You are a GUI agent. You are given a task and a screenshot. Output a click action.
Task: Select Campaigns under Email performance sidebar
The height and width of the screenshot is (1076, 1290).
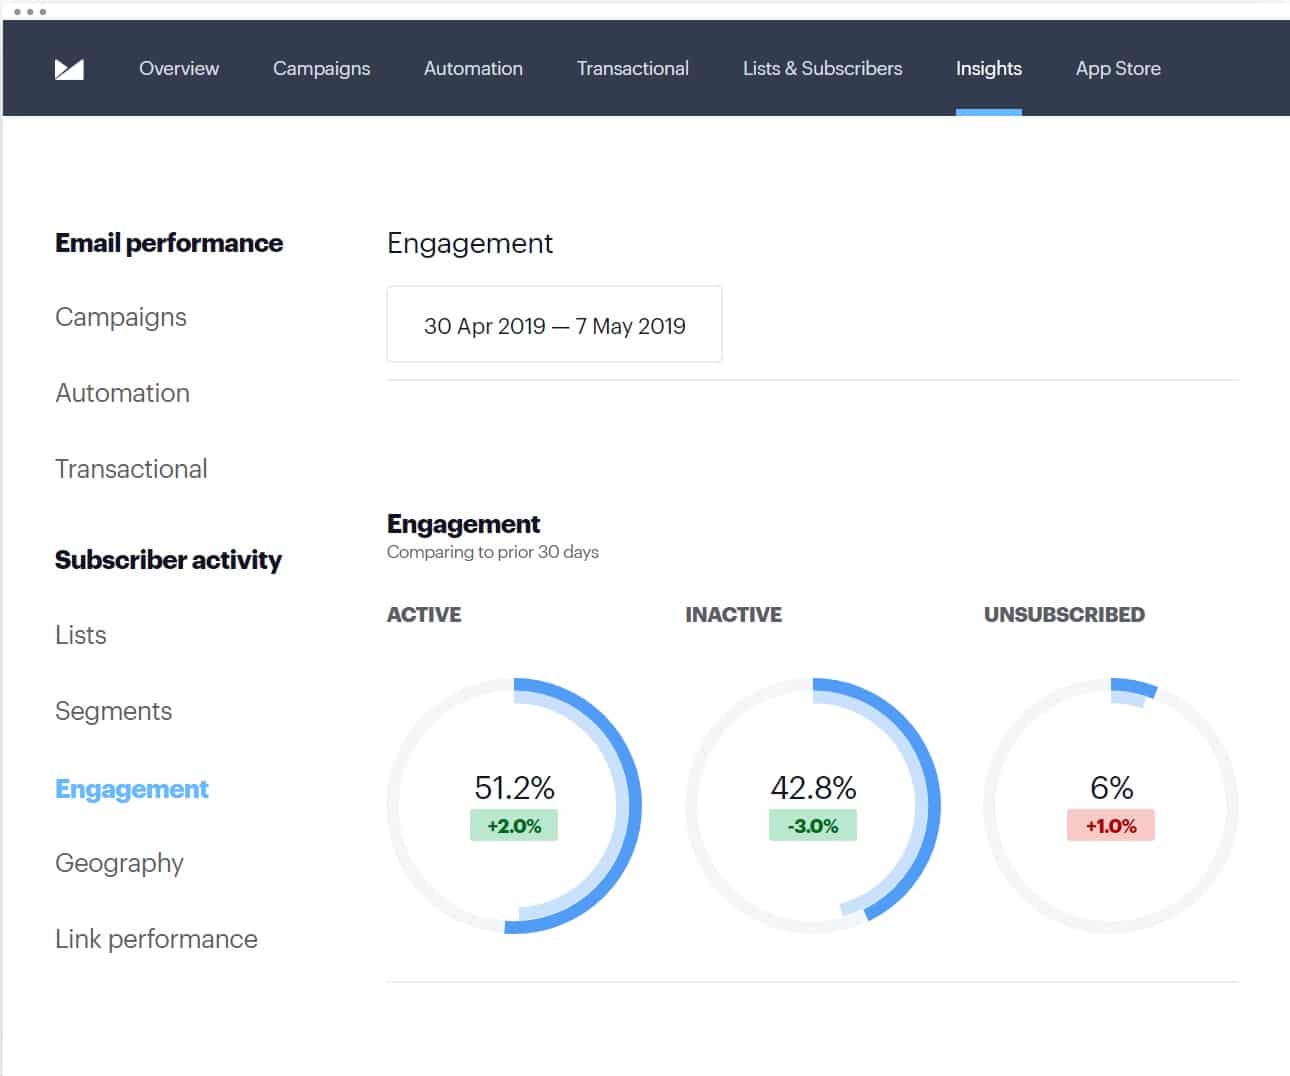[121, 317]
